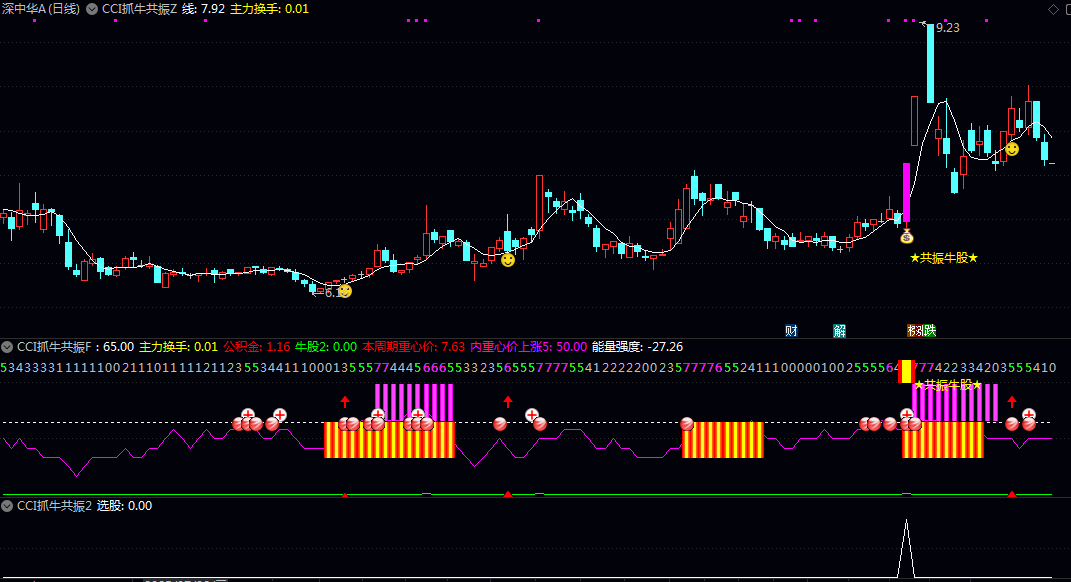Click the 解 info marker
The image size is (1071, 582).
pyautogui.click(x=839, y=331)
